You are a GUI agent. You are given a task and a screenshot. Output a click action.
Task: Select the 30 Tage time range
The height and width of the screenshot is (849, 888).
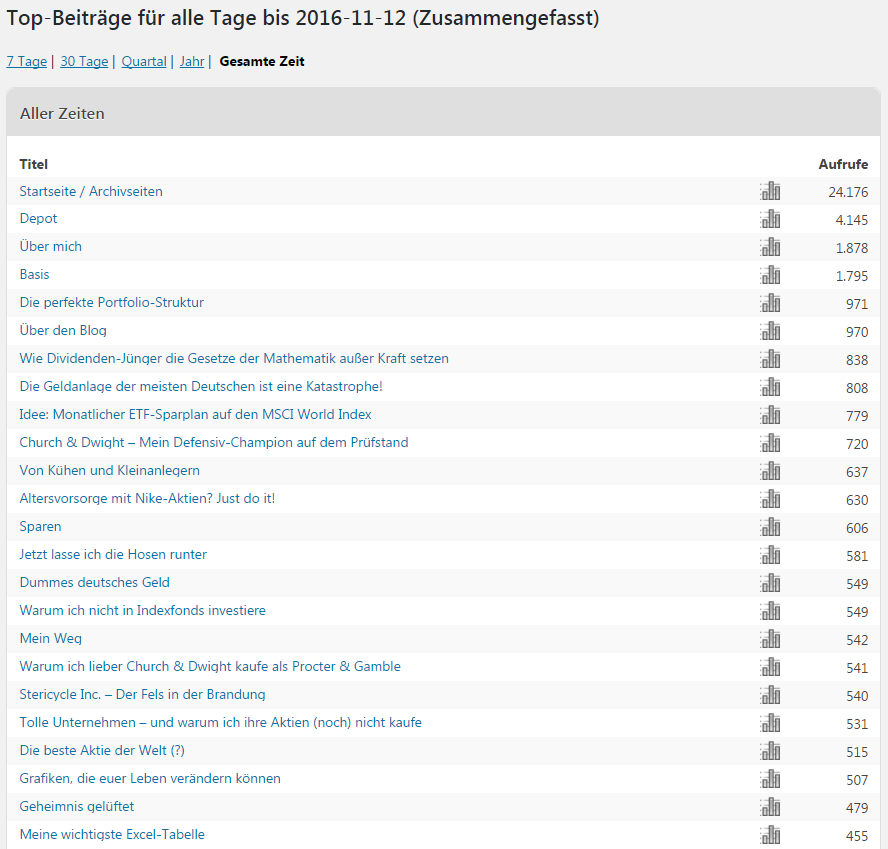[84, 62]
